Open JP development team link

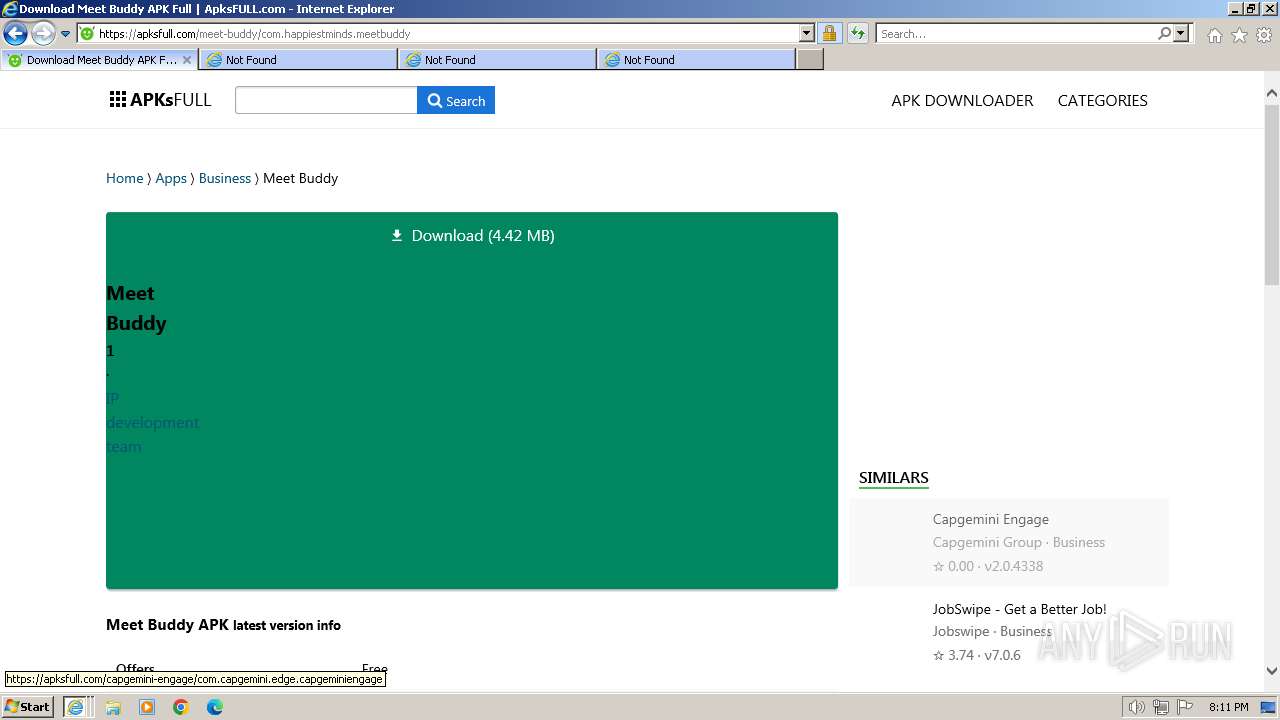(152, 422)
